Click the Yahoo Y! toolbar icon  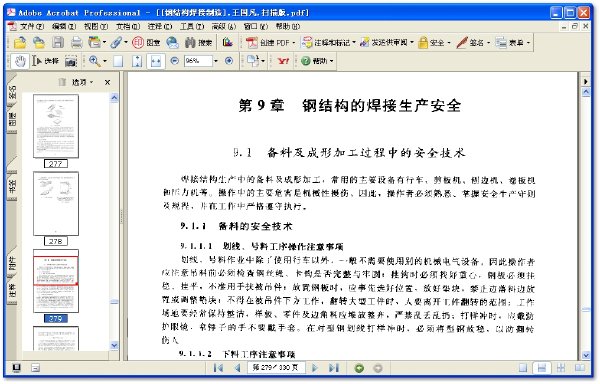tap(283, 61)
